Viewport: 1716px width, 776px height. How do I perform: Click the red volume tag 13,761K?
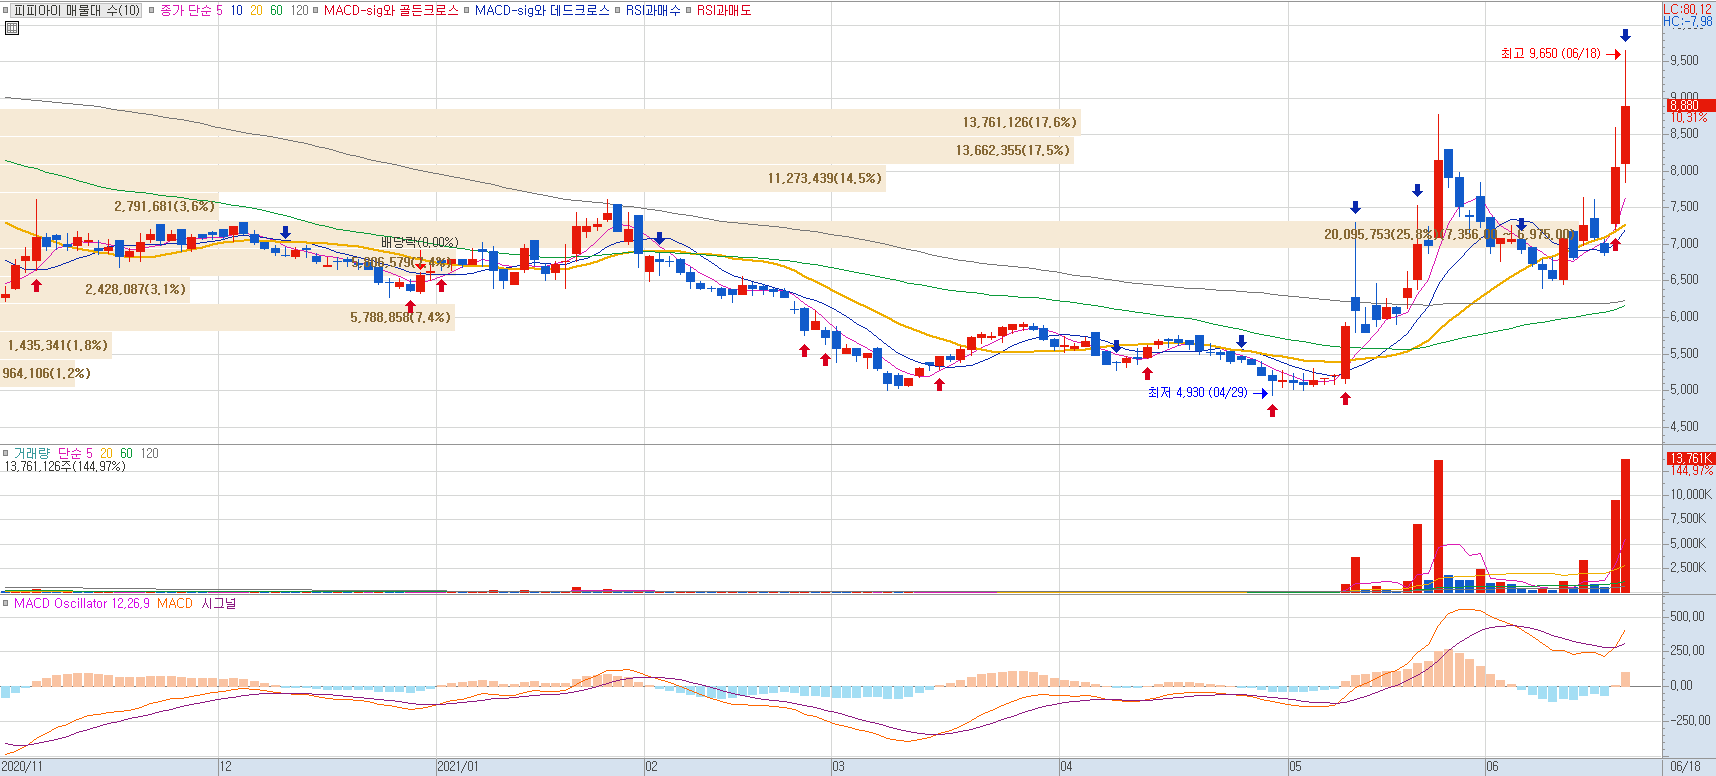pos(1690,458)
